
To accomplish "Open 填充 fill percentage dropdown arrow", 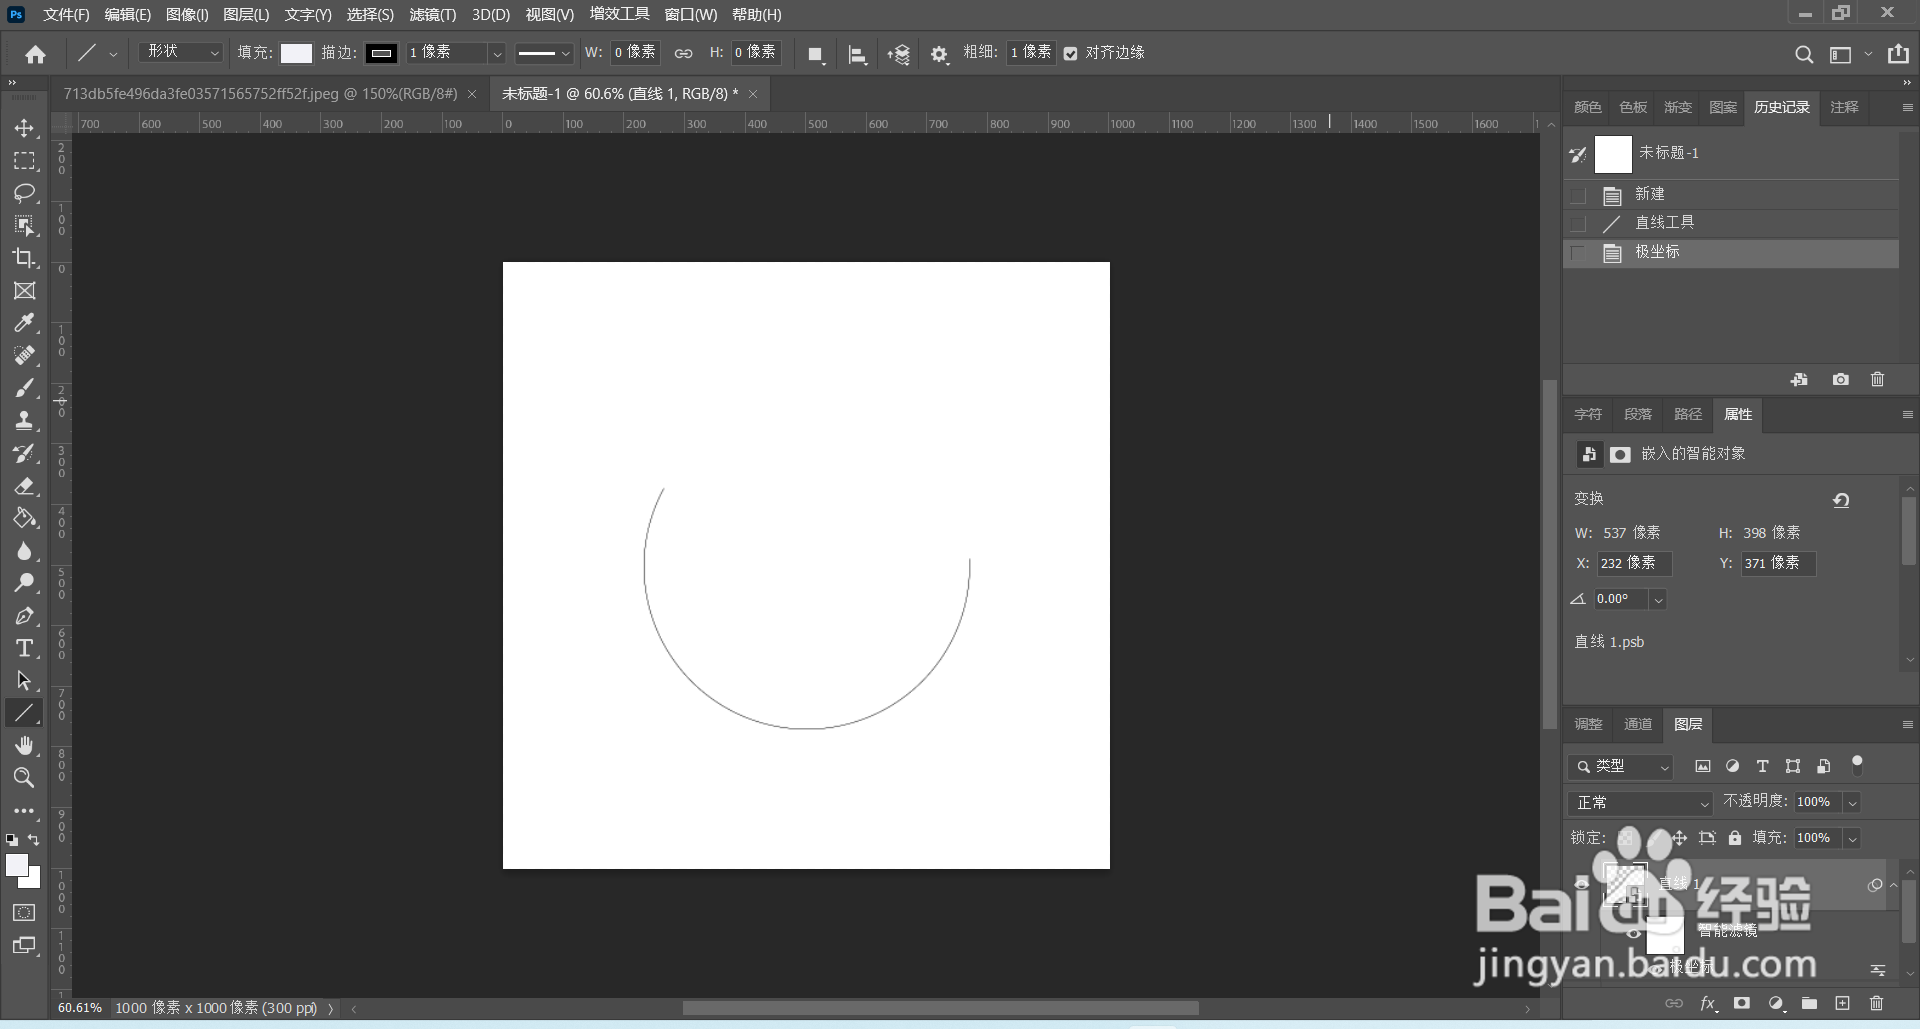I will (x=1852, y=839).
